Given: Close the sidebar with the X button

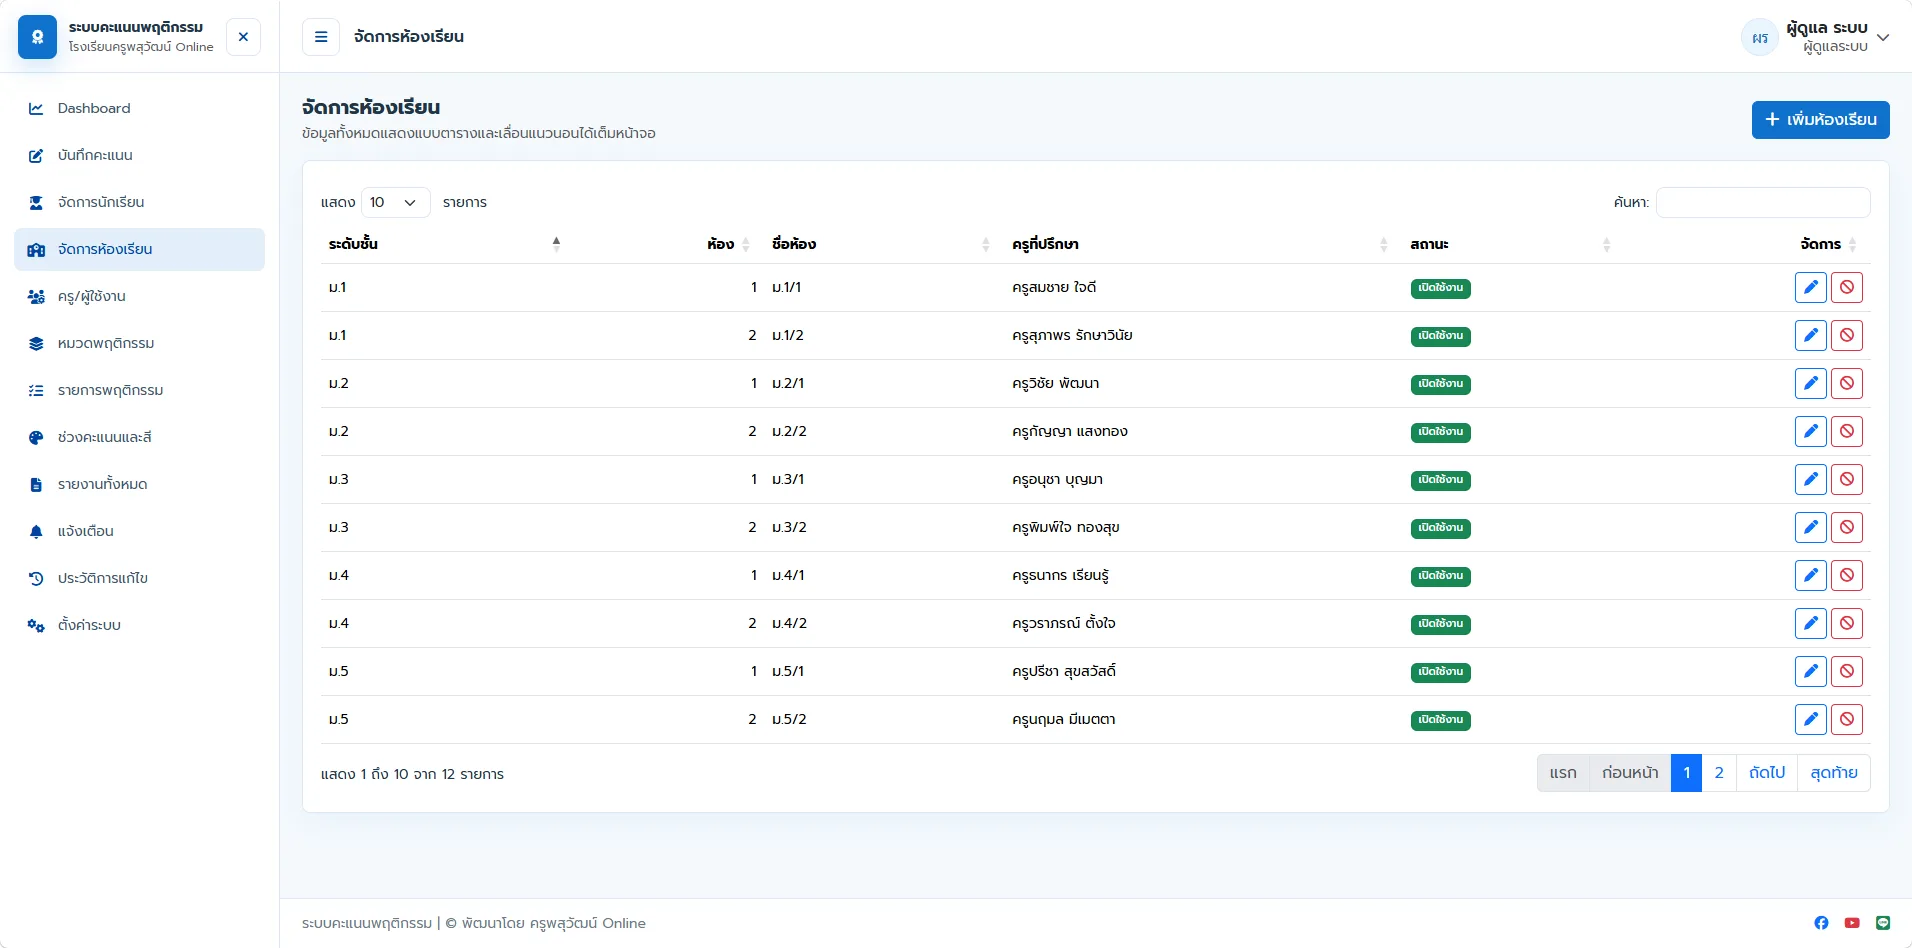Looking at the screenshot, I should coord(243,37).
